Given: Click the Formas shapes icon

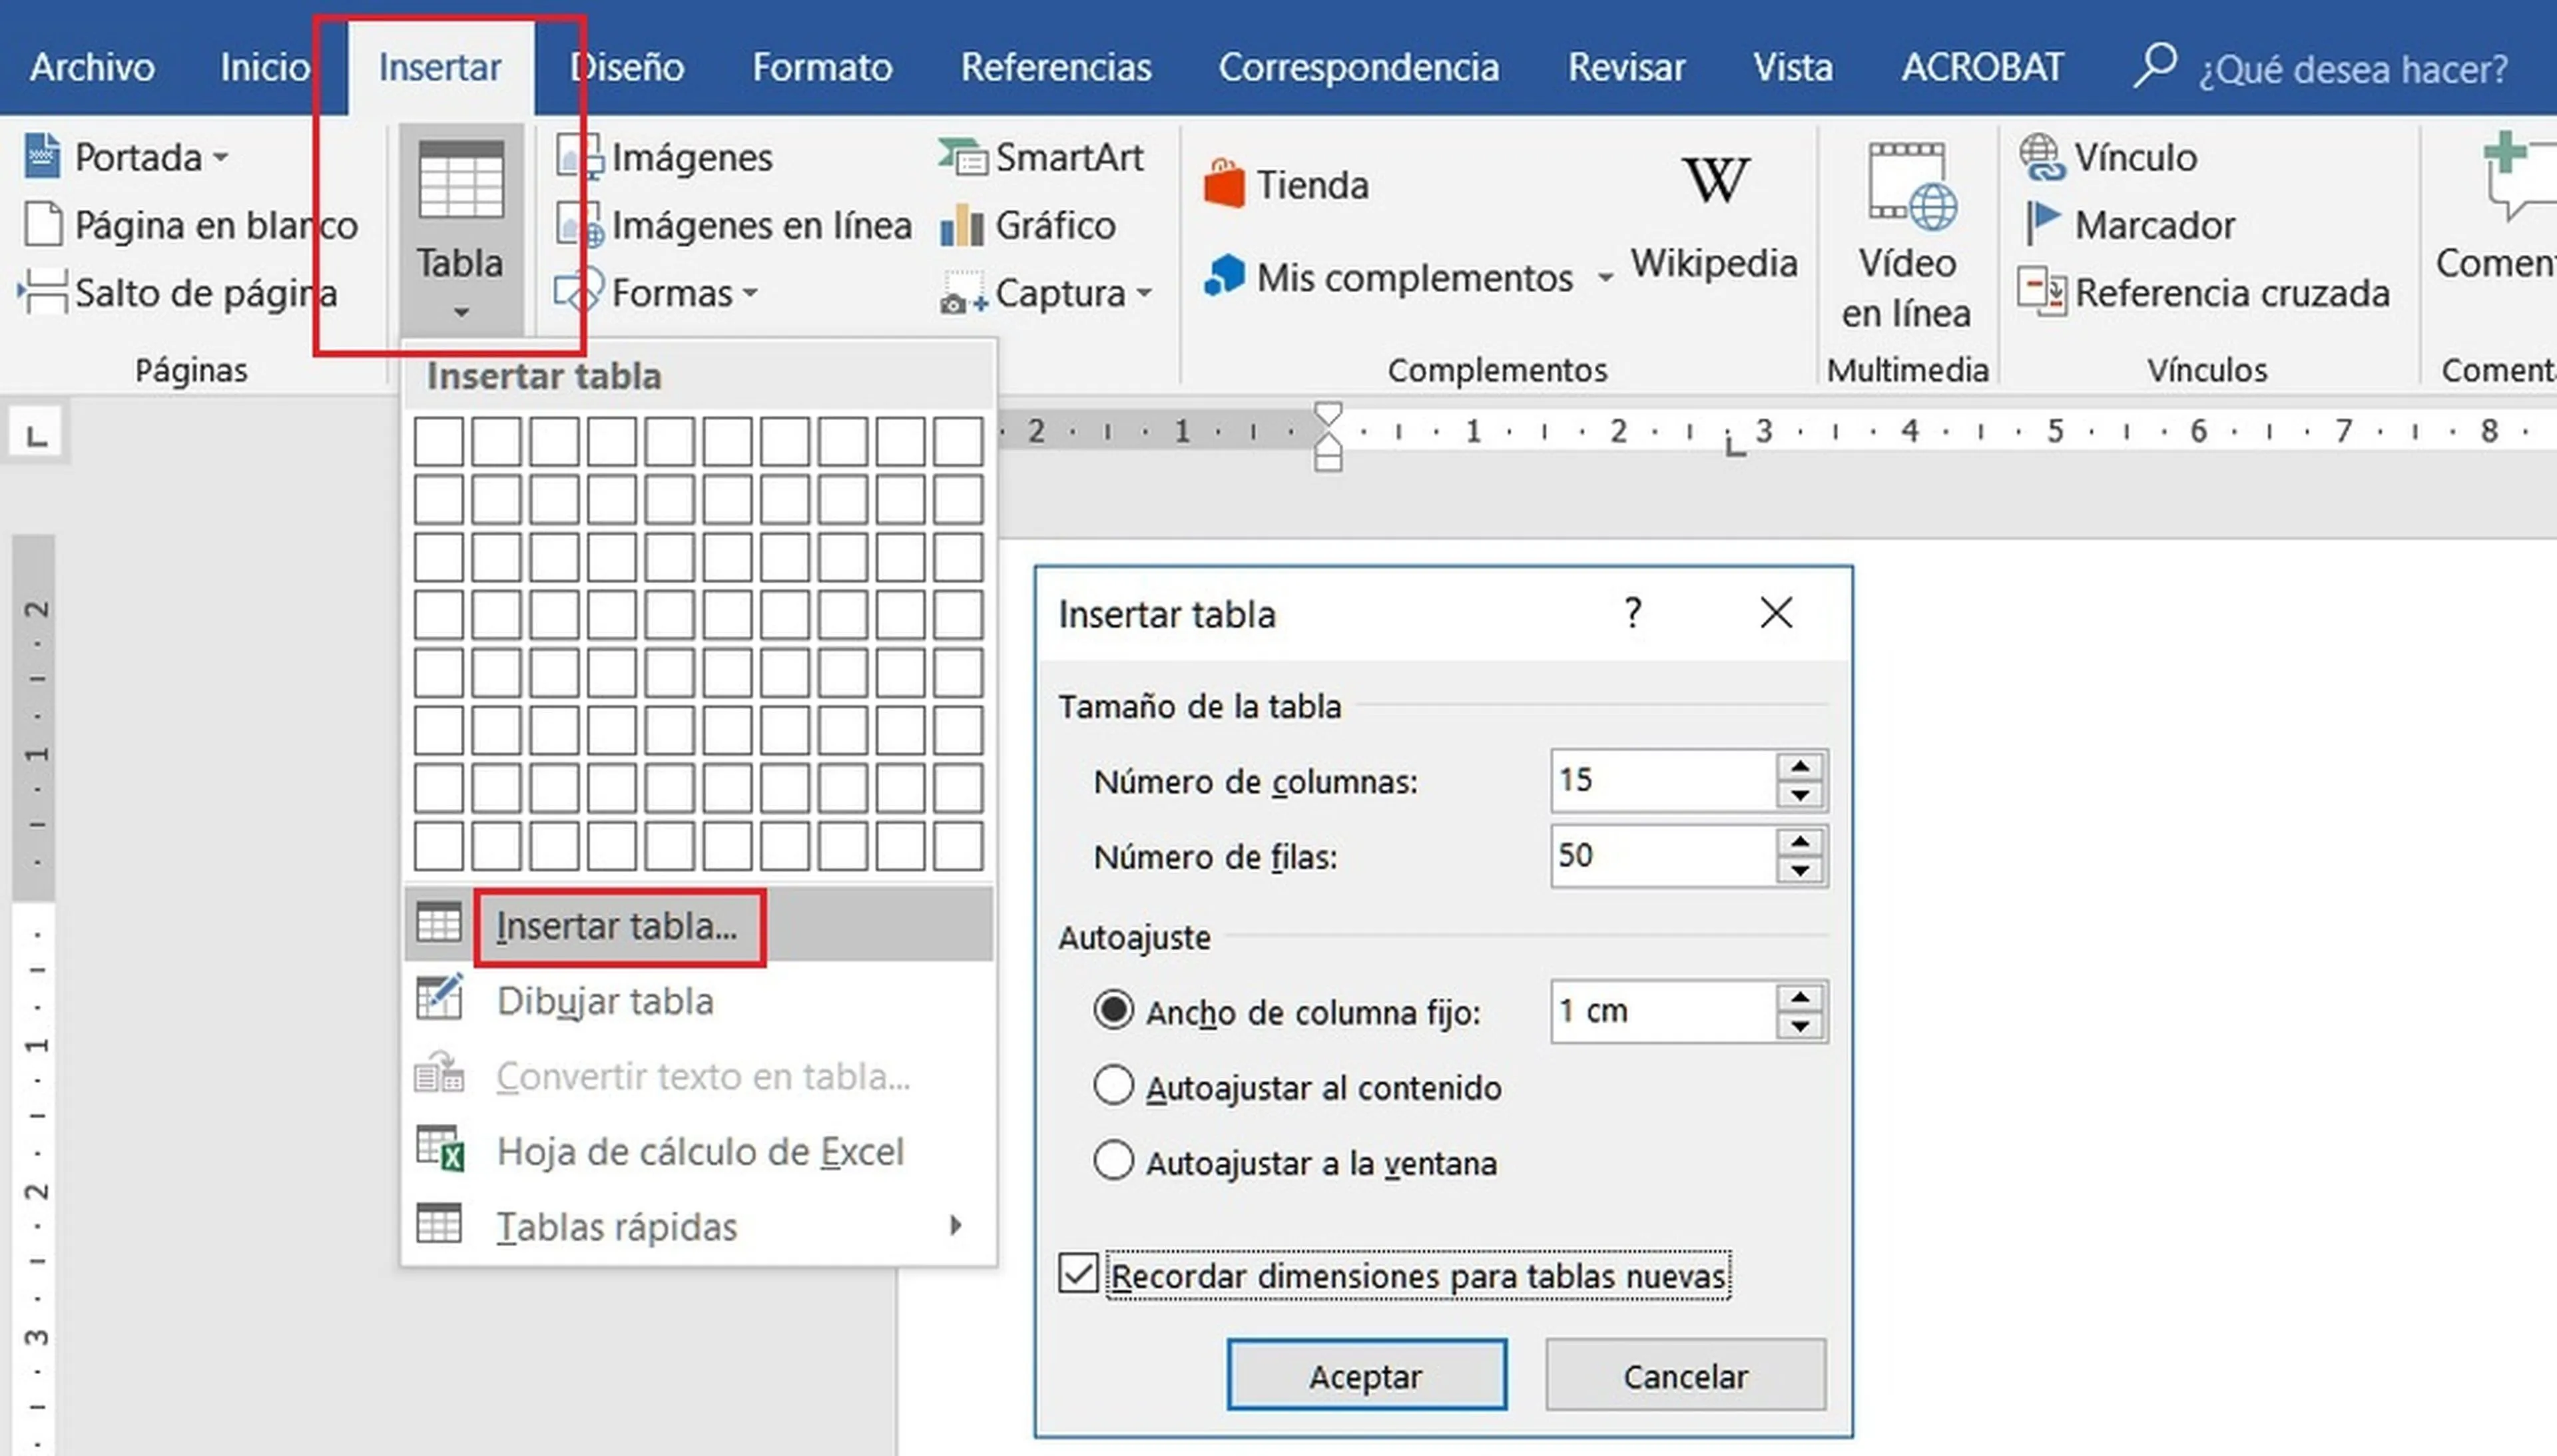Looking at the screenshot, I should (x=580, y=292).
